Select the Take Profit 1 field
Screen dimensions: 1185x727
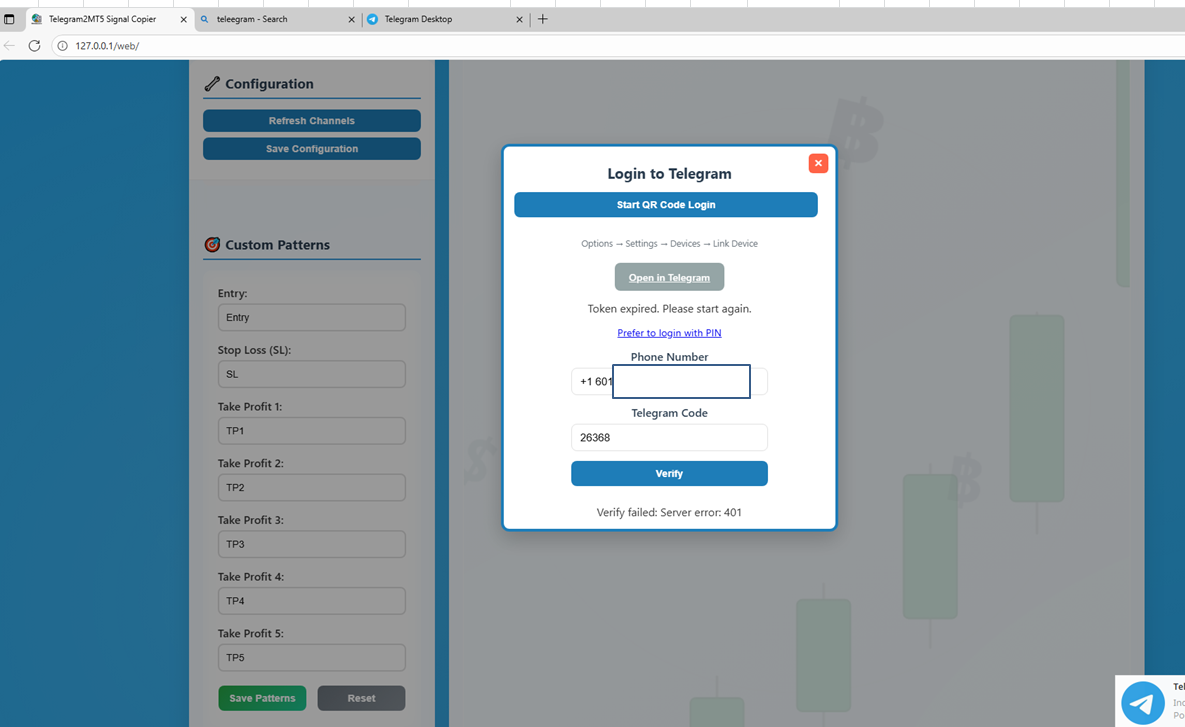(311, 431)
